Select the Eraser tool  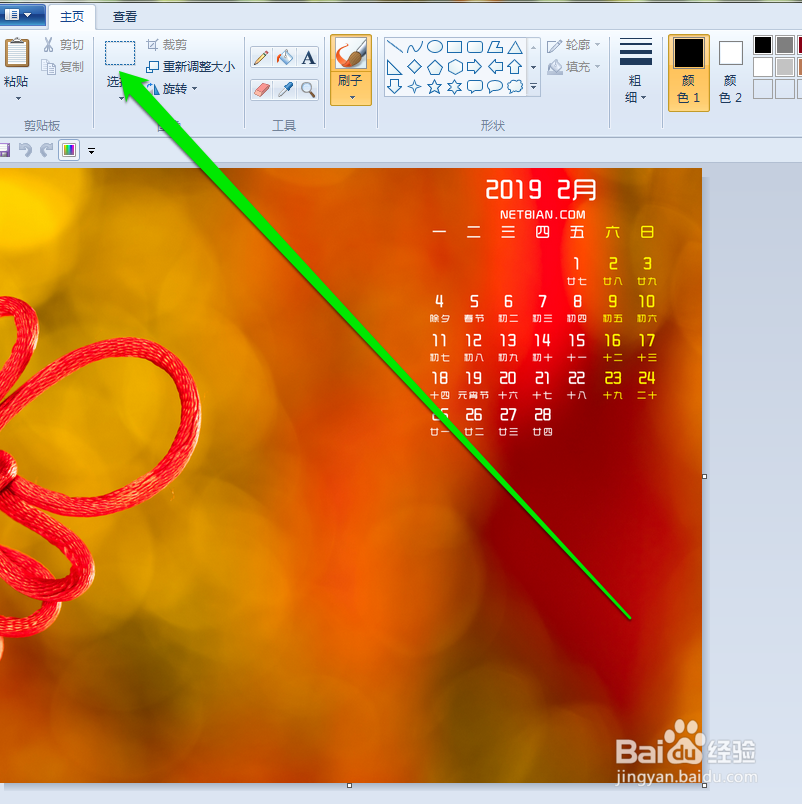261,90
